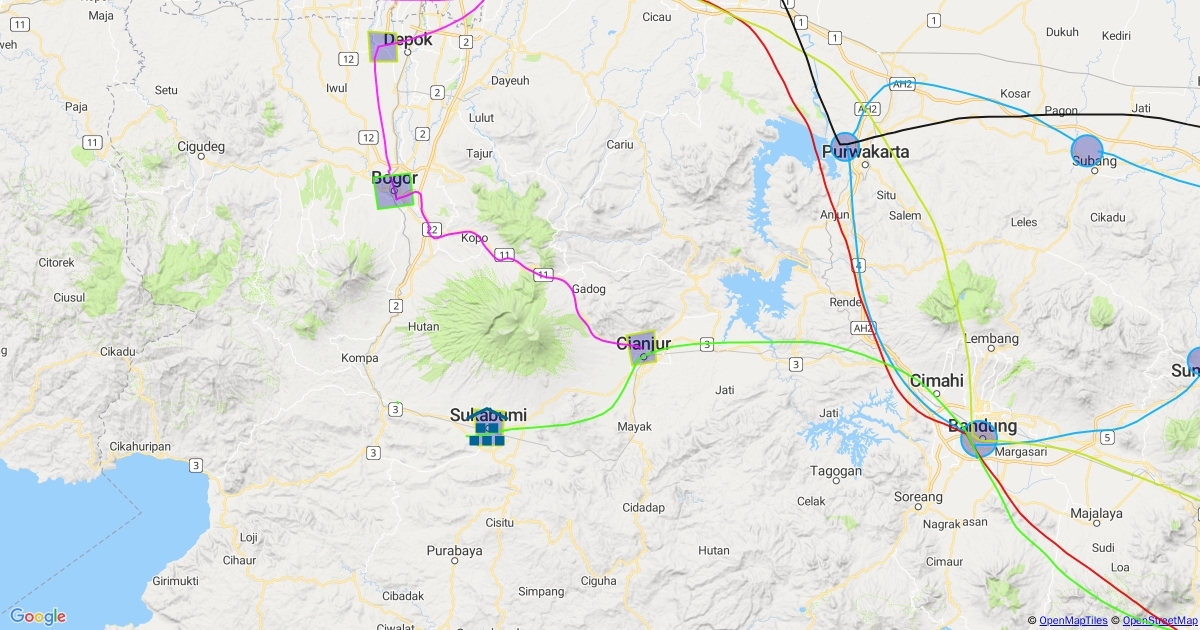Open the OpenStreetMap attribution link
Screen dimensions: 1200x630
coord(1160,621)
